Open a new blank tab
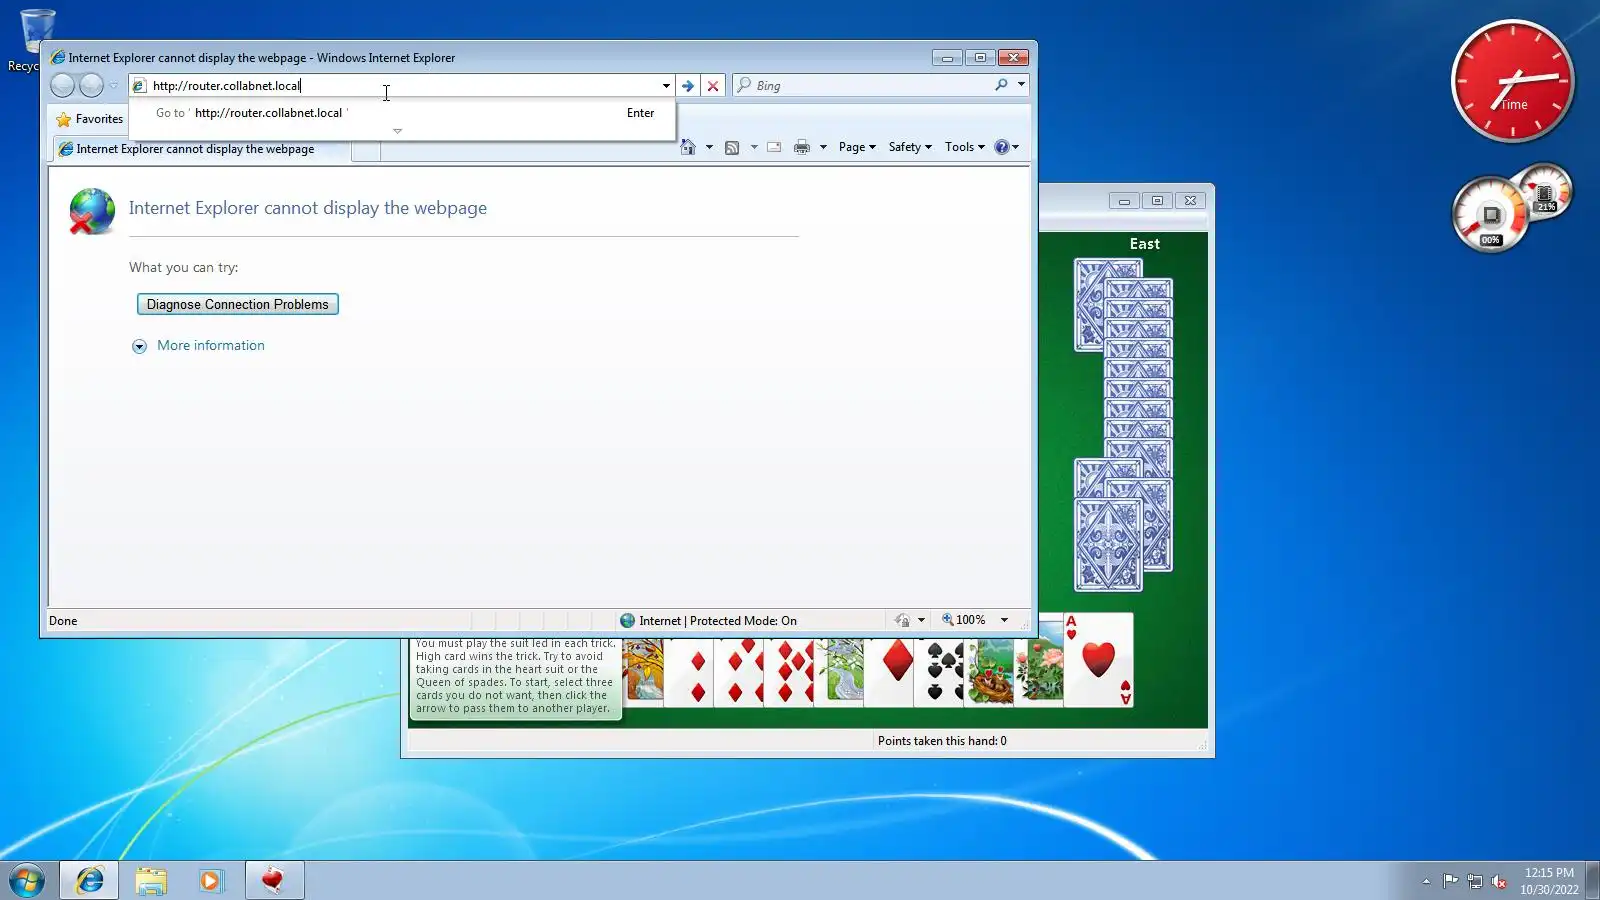This screenshot has height=900, width=1600. [x=366, y=150]
